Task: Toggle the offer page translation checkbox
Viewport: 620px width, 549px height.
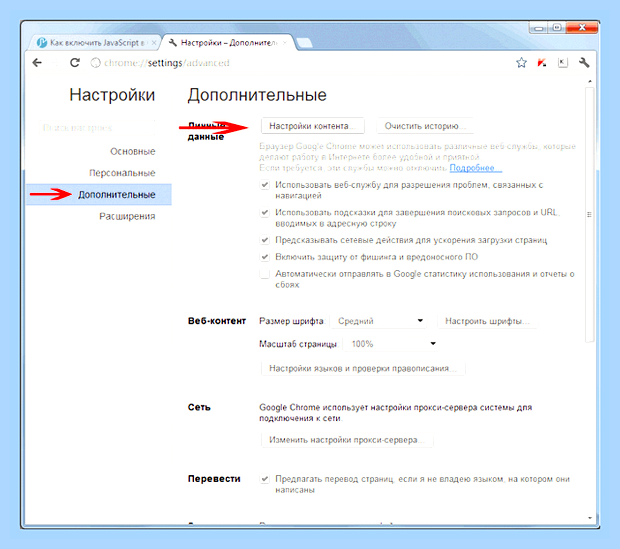Action: point(265,479)
